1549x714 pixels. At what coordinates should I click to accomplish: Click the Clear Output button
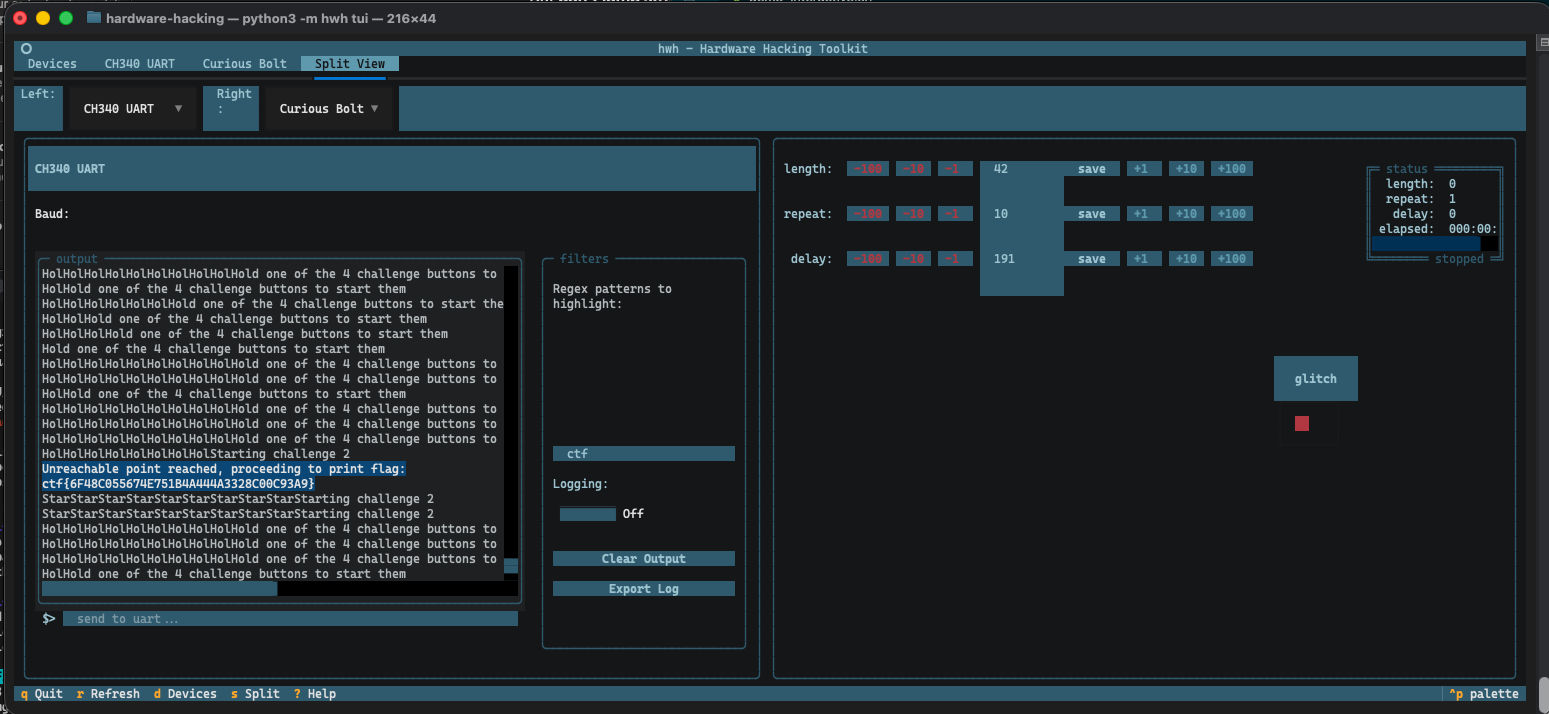click(643, 559)
